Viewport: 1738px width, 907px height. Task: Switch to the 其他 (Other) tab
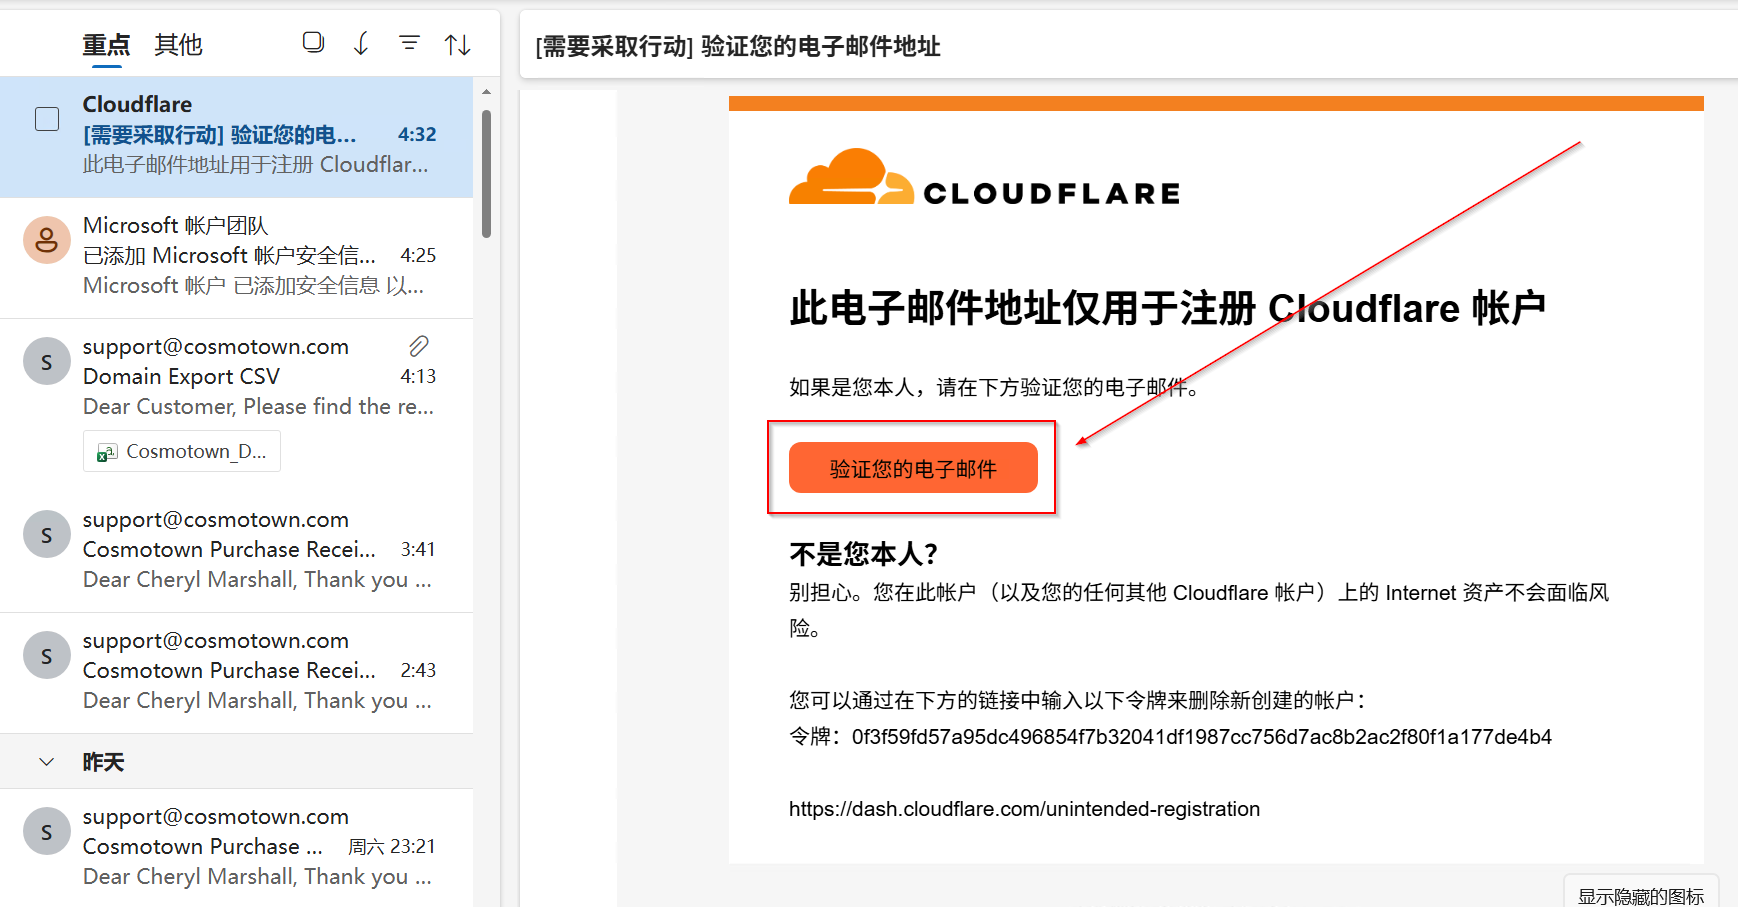coord(179,45)
